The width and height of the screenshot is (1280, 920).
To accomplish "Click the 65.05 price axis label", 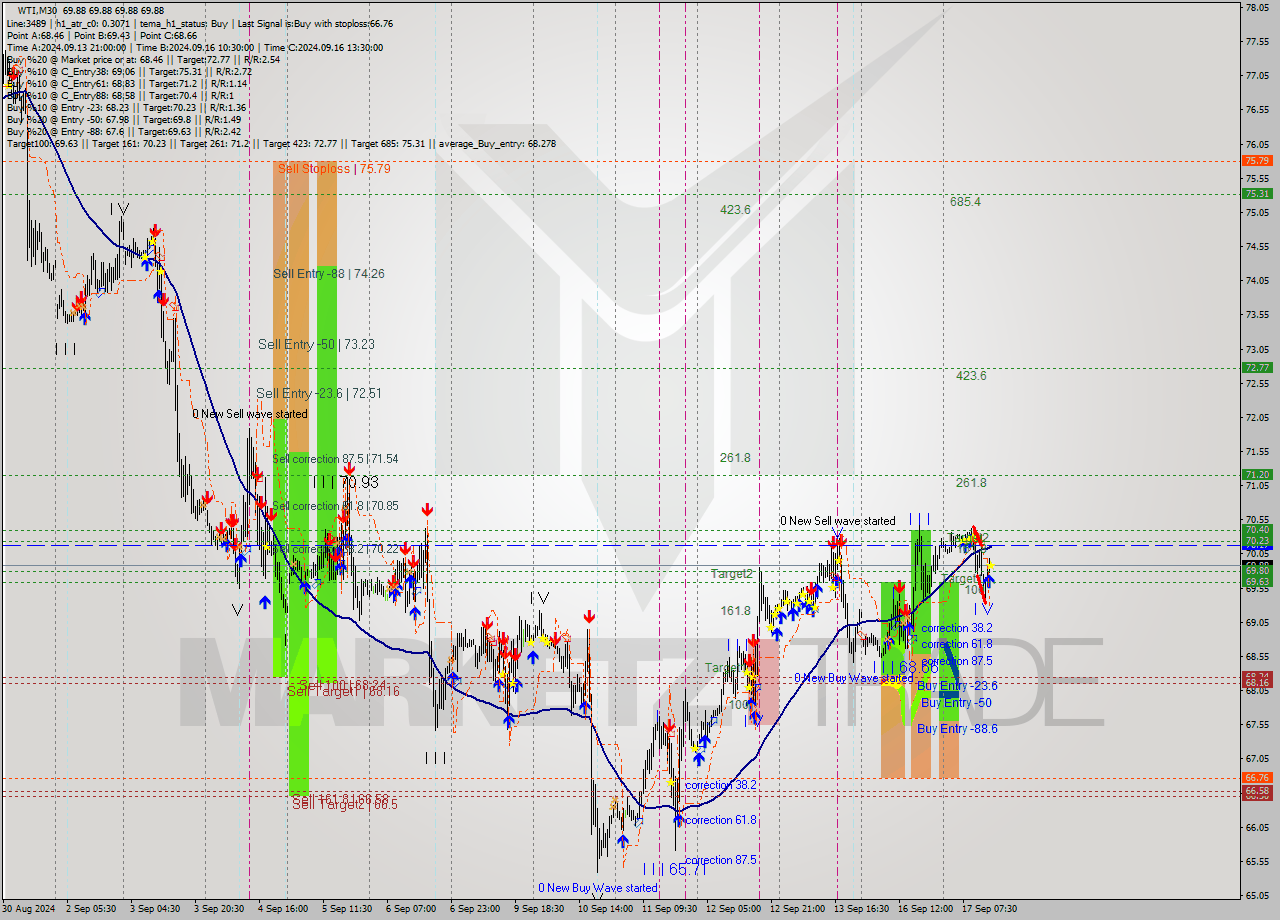I will tap(1258, 895).
